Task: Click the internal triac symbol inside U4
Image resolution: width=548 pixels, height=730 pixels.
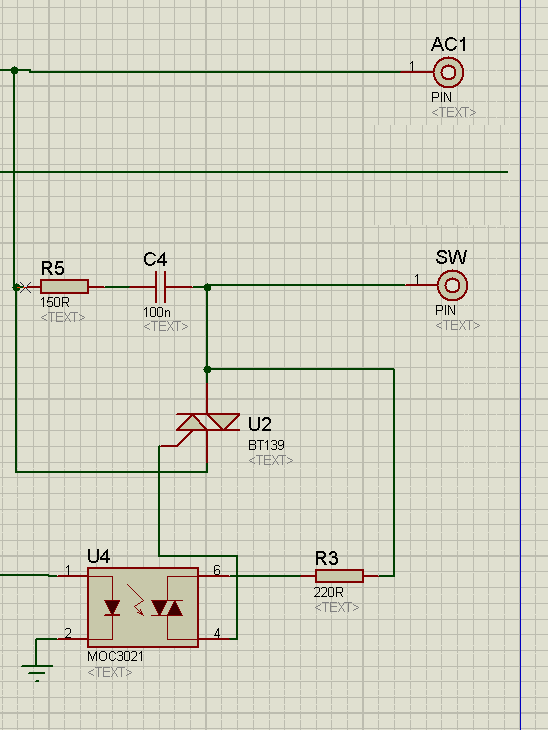Action: (167, 608)
